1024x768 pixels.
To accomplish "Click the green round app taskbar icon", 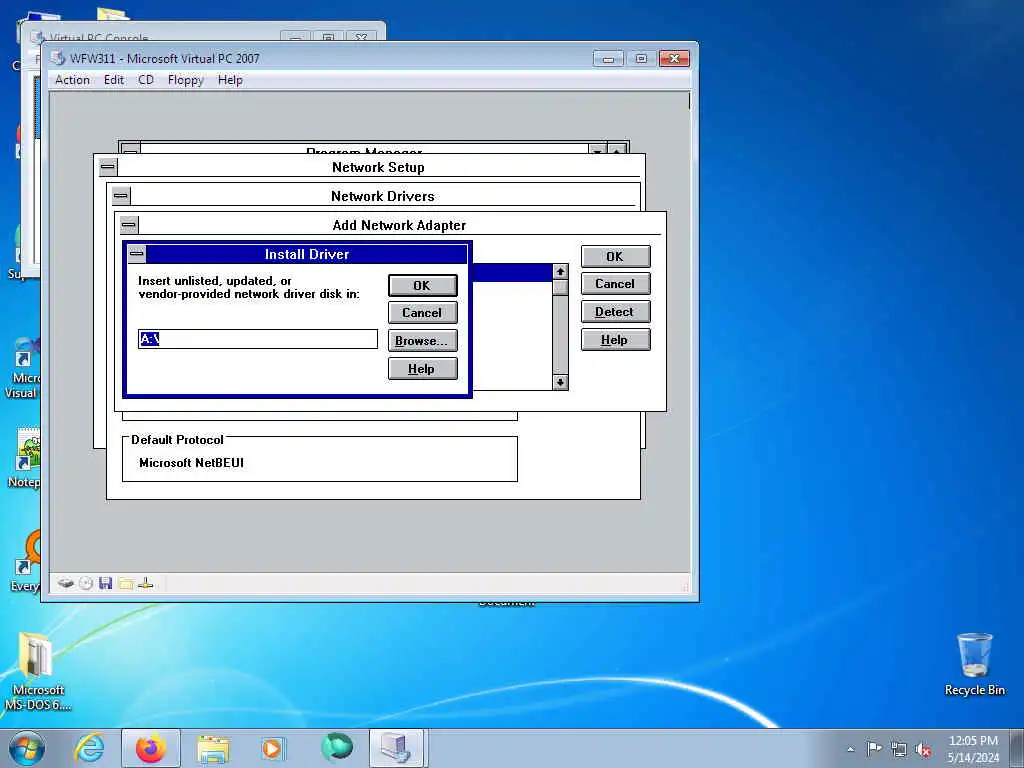I will coord(336,748).
